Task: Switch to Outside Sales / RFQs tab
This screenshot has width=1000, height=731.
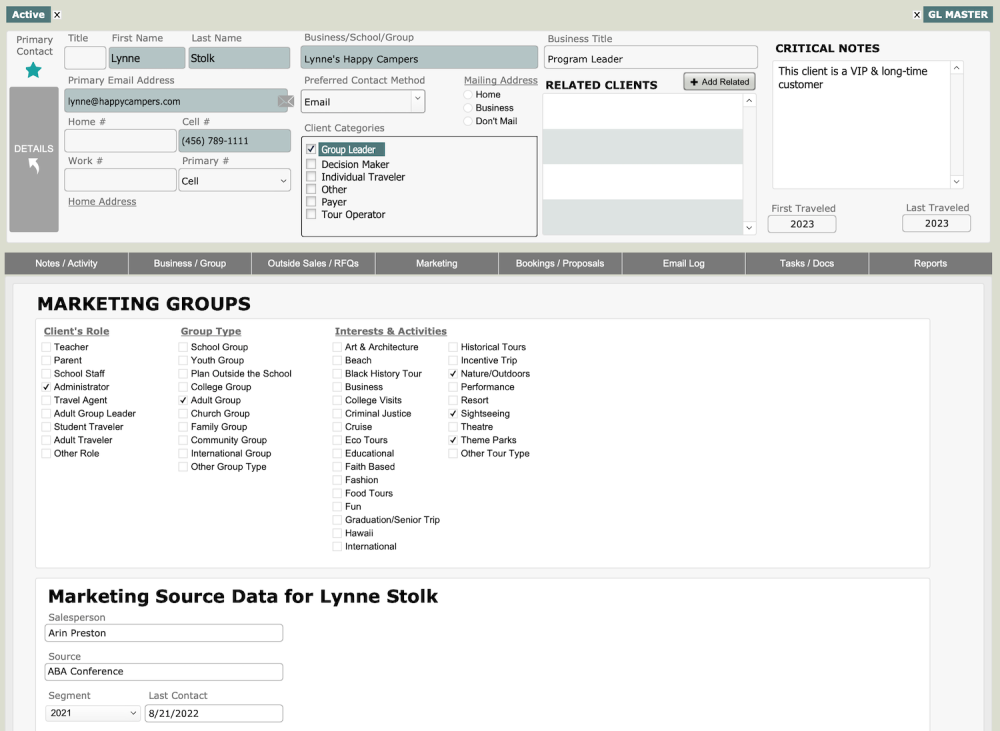Action: tap(313, 263)
